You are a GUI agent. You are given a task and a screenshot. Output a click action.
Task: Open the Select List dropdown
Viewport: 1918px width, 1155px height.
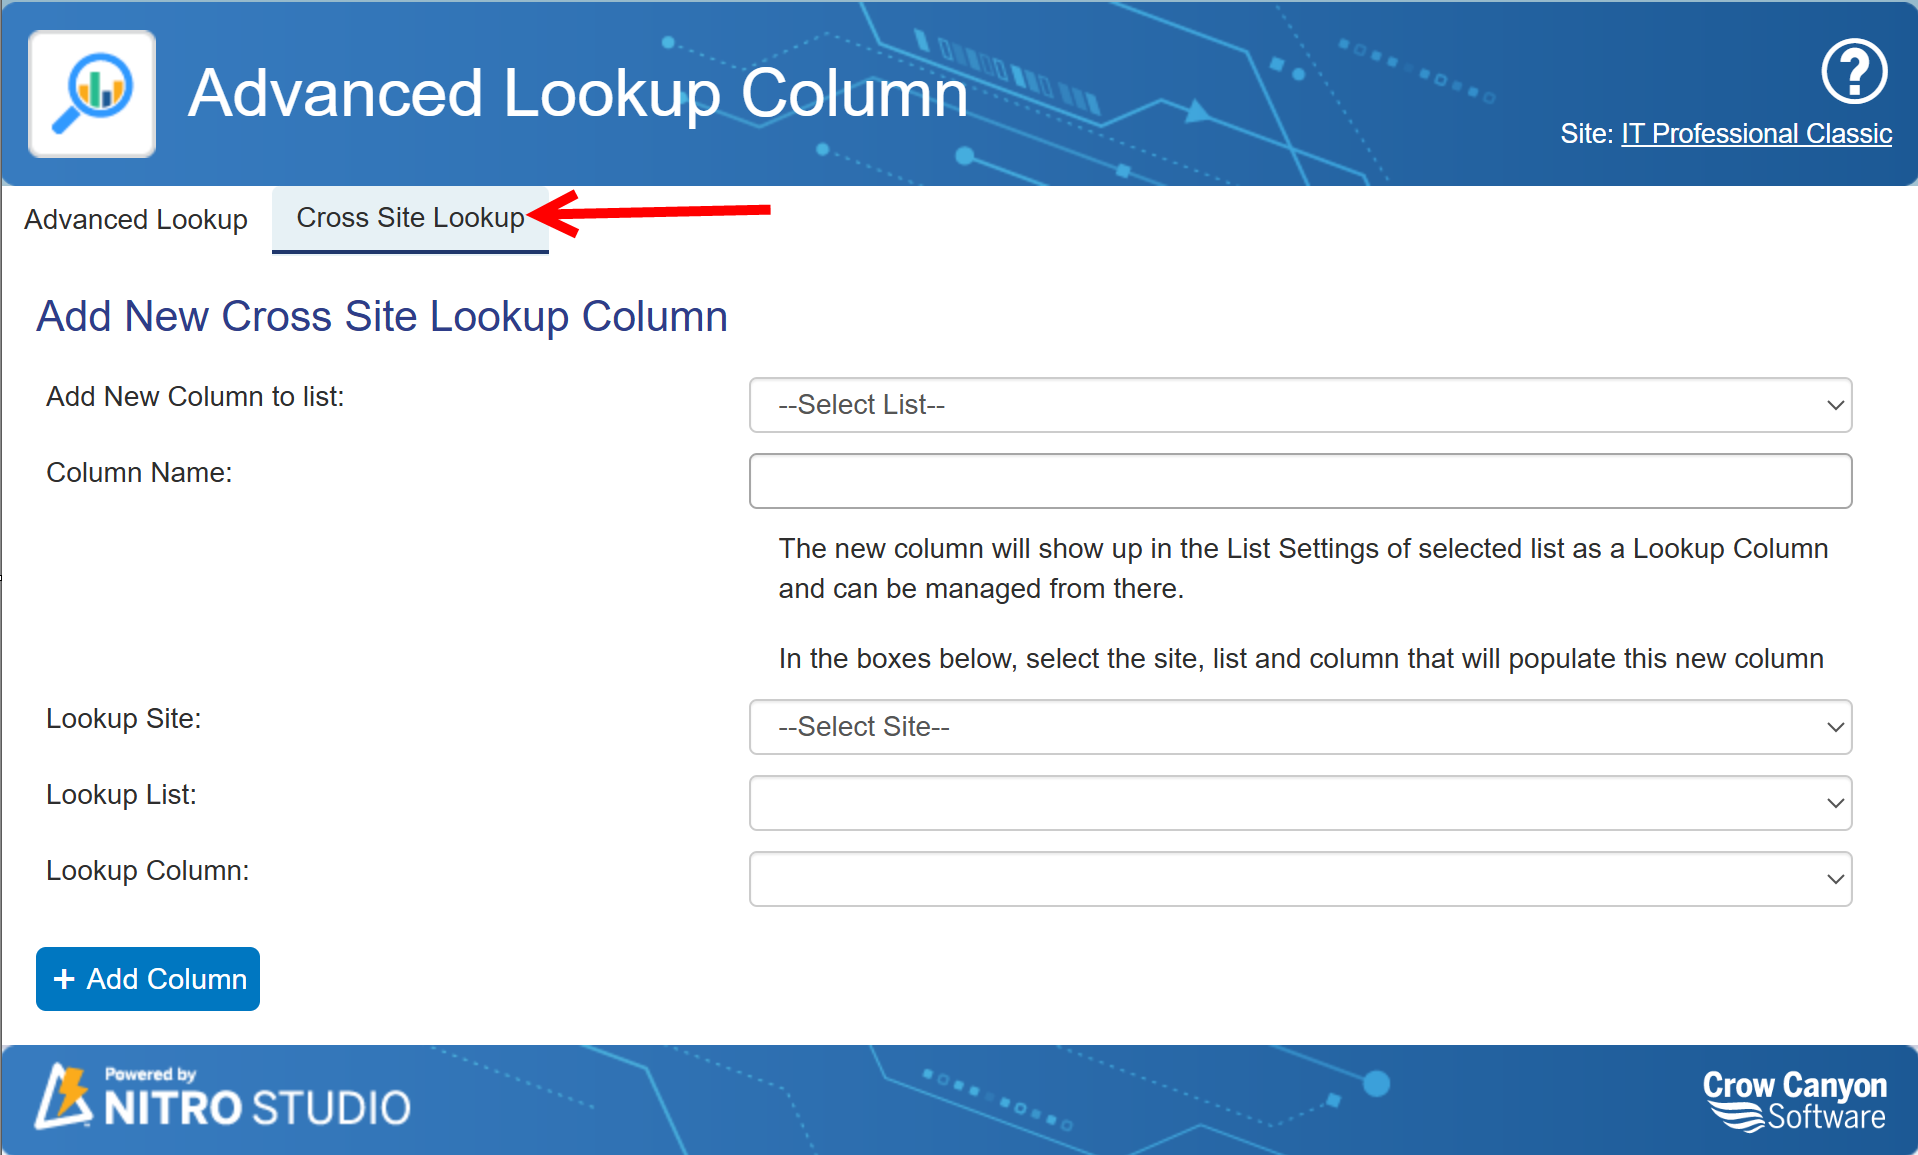pyautogui.click(x=1300, y=405)
